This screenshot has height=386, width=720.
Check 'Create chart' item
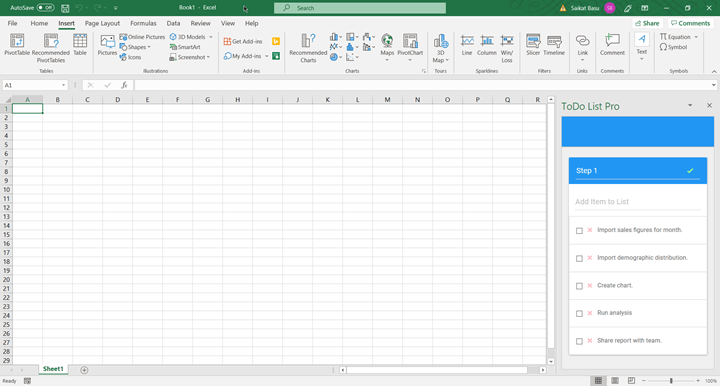(579, 286)
